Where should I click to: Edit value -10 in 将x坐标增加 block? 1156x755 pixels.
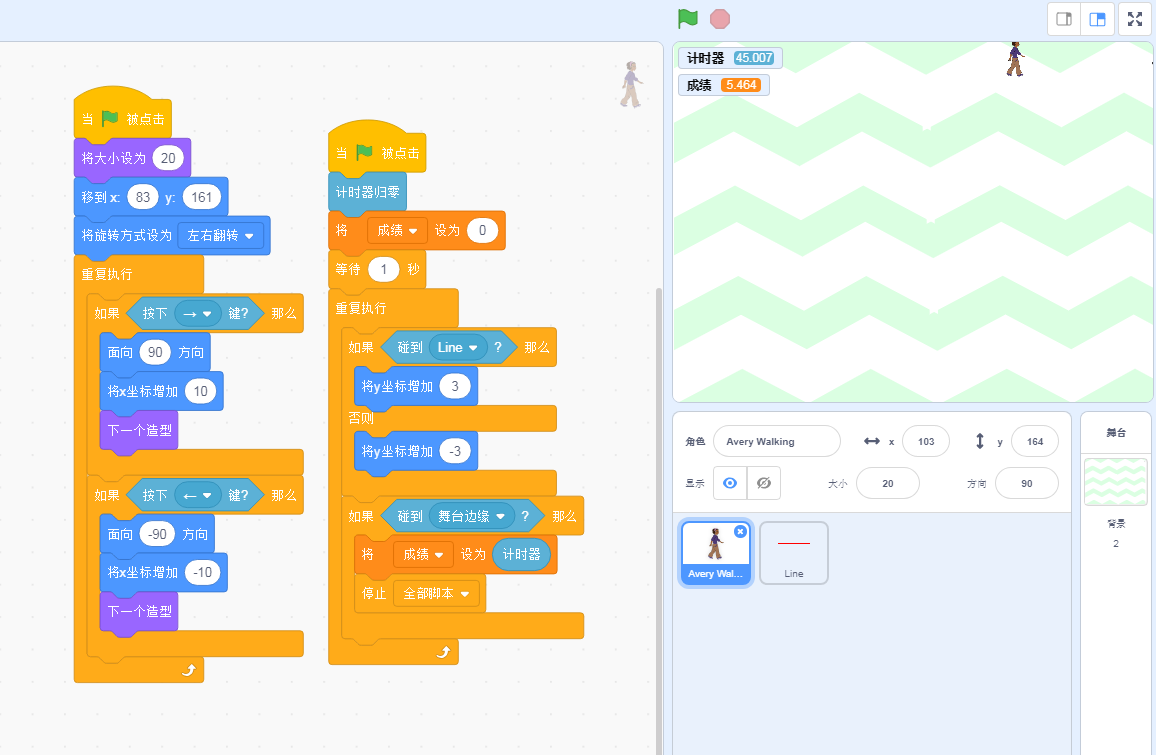203,572
